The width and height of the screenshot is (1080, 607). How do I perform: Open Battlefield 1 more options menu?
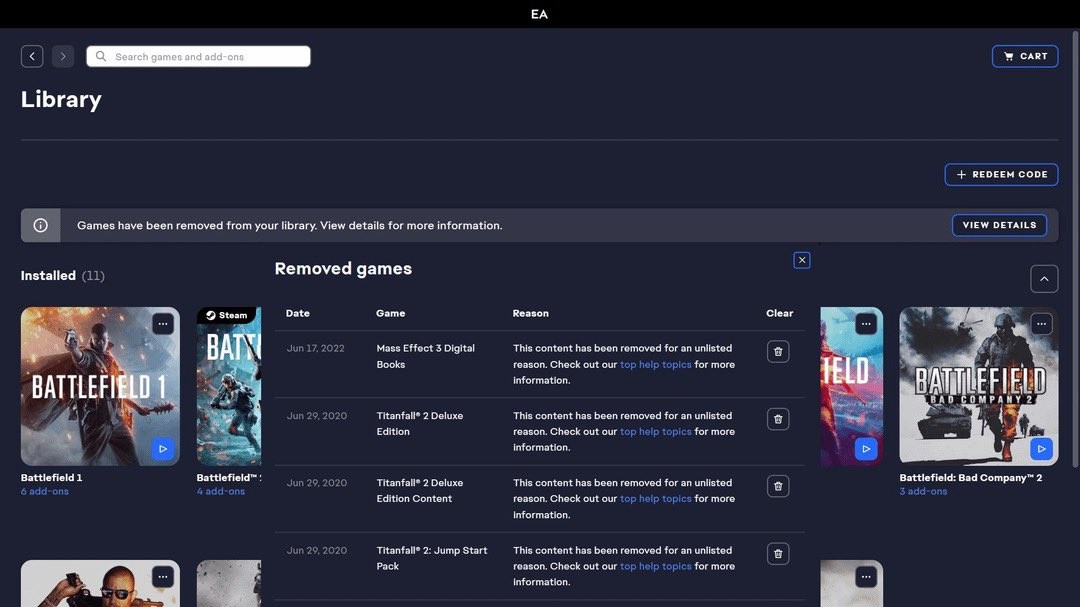[163, 324]
